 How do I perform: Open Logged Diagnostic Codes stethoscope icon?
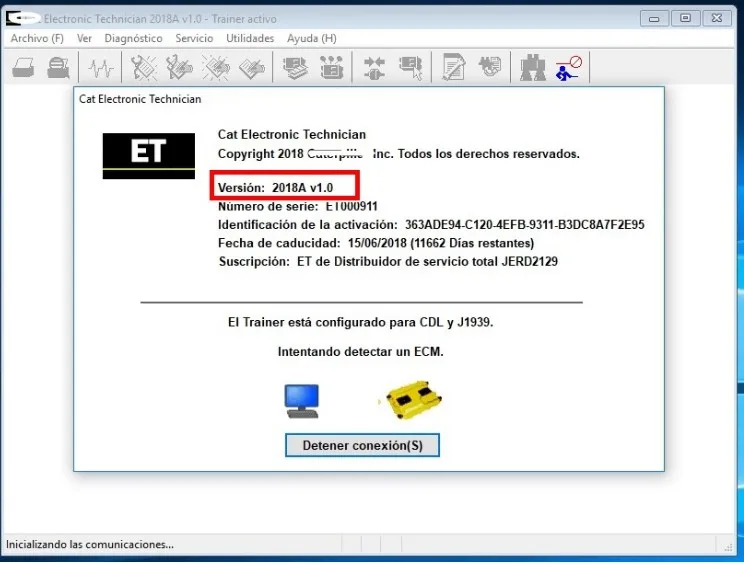point(180,67)
